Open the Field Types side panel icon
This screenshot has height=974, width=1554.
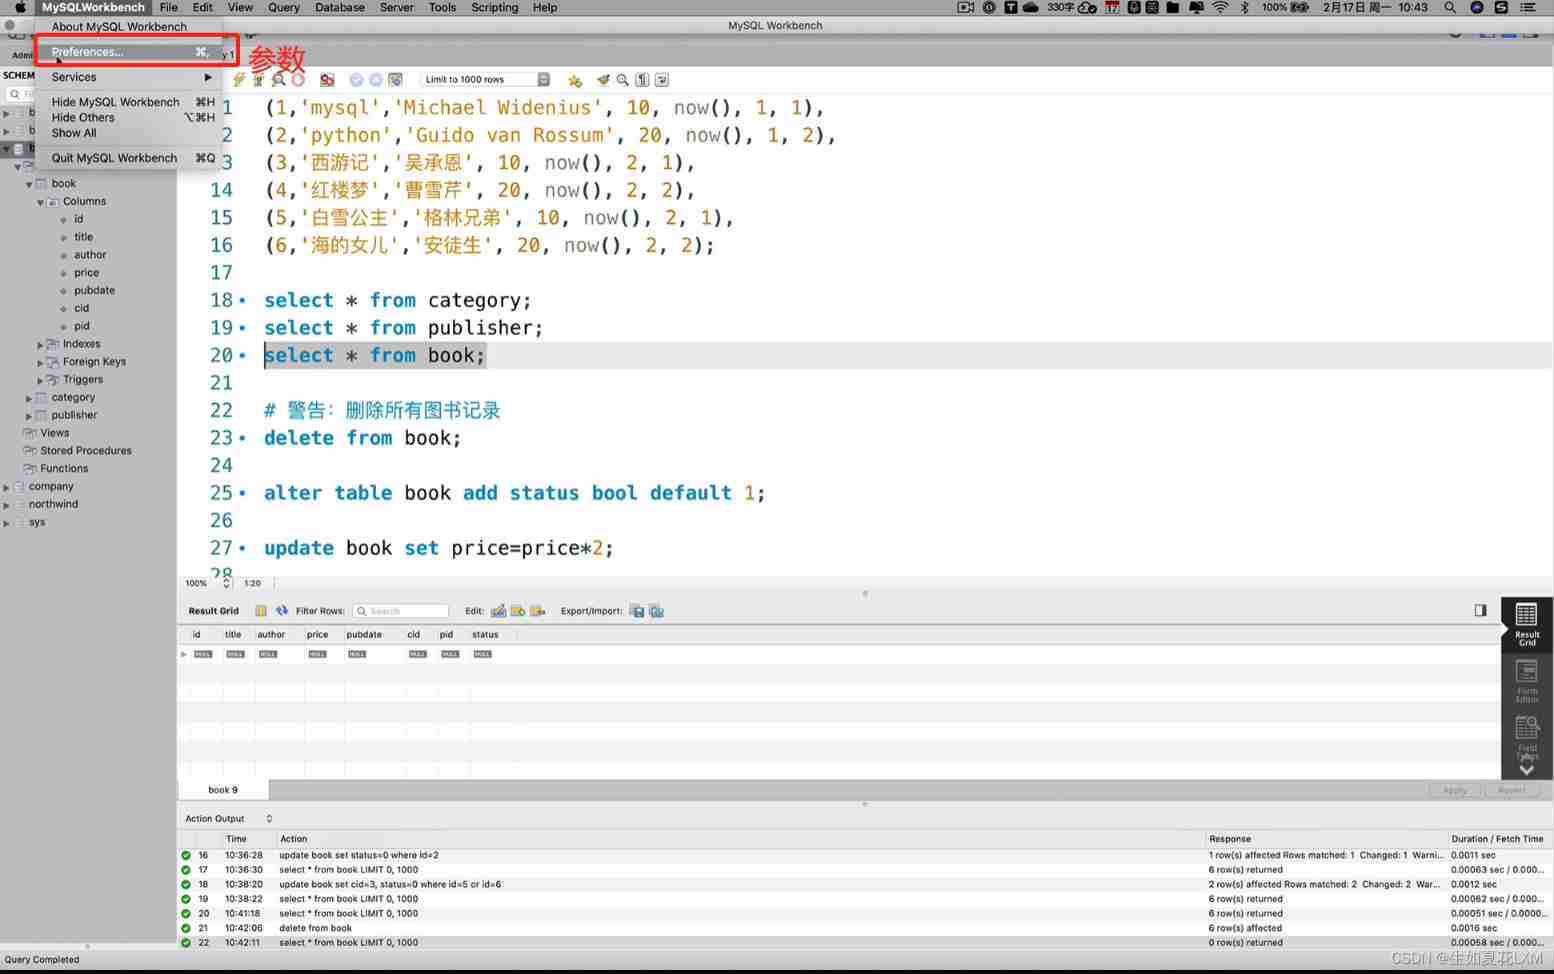(1526, 738)
